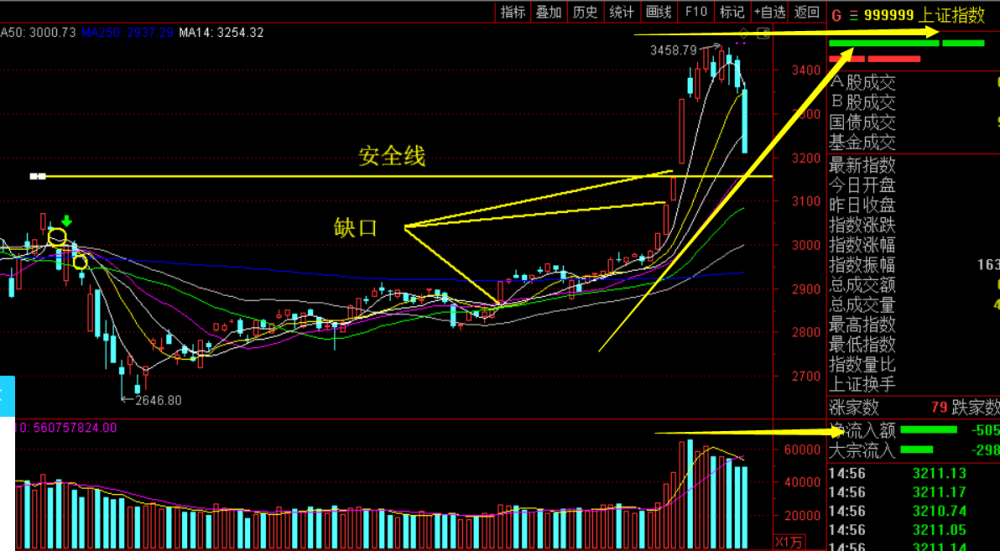Select the 最高指数 row
Image resolution: width=1000 pixels, height=551 pixels.
[913, 325]
